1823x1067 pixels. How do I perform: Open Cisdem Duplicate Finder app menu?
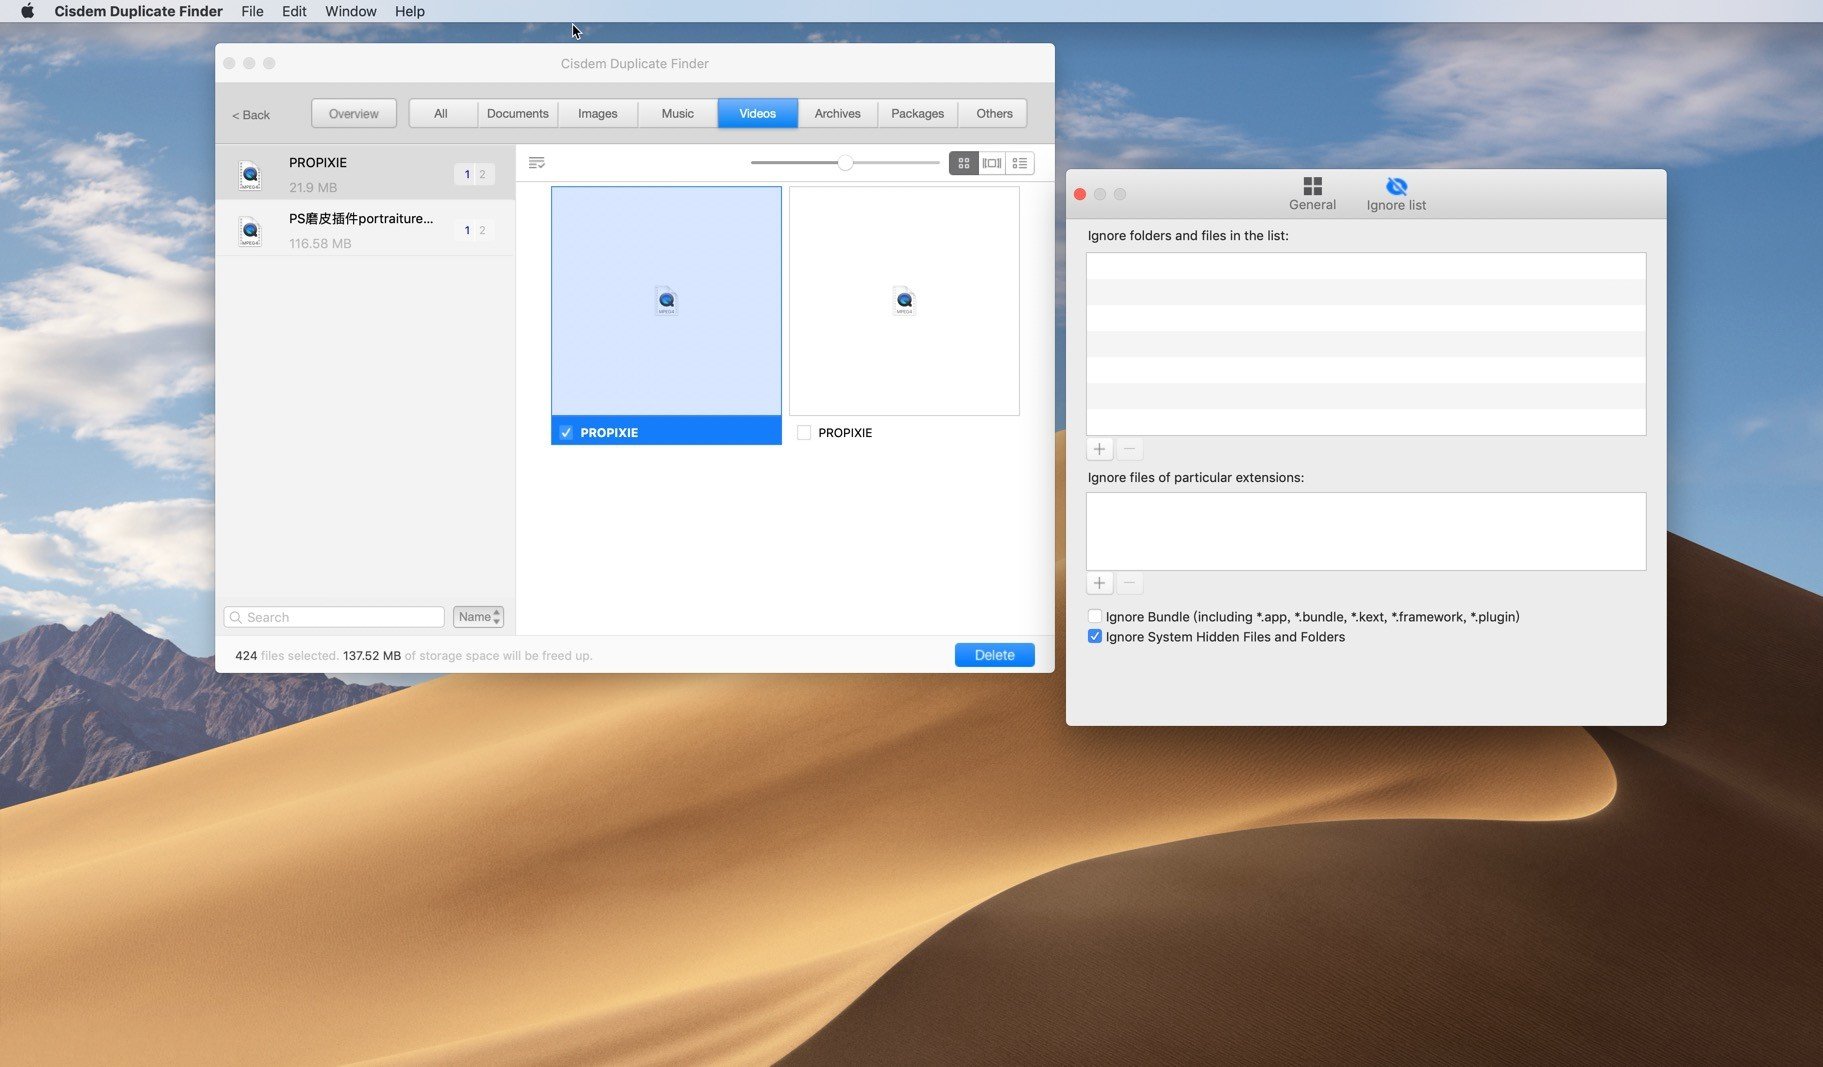pyautogui.click(x=138, y=11)
